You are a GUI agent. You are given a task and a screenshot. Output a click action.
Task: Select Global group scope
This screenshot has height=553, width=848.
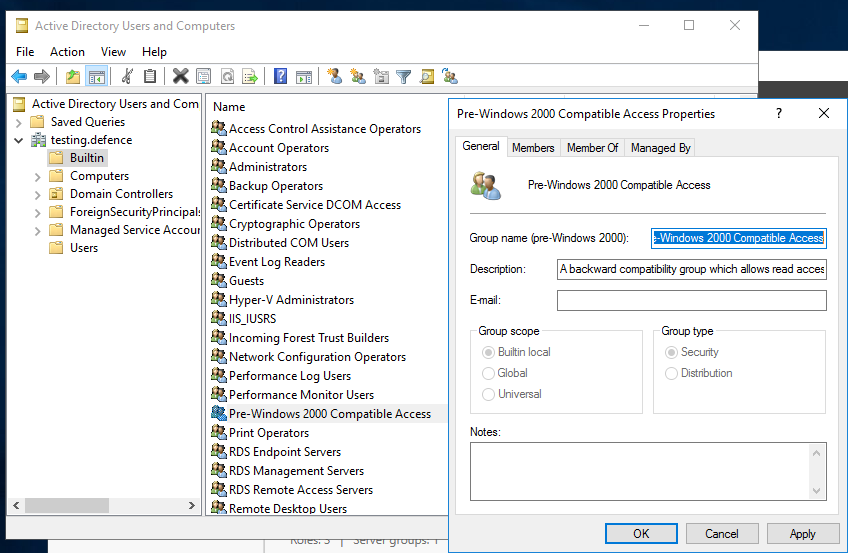click(488, 374)
